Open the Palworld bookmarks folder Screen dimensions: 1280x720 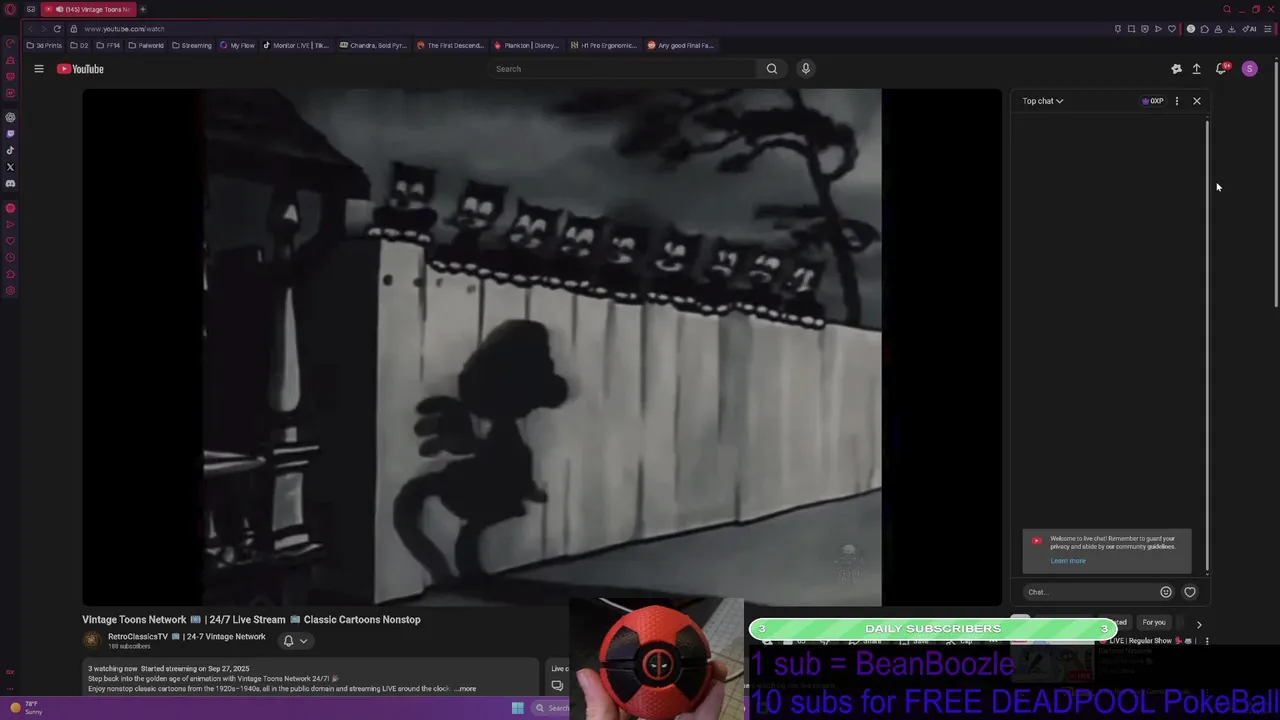146,45
